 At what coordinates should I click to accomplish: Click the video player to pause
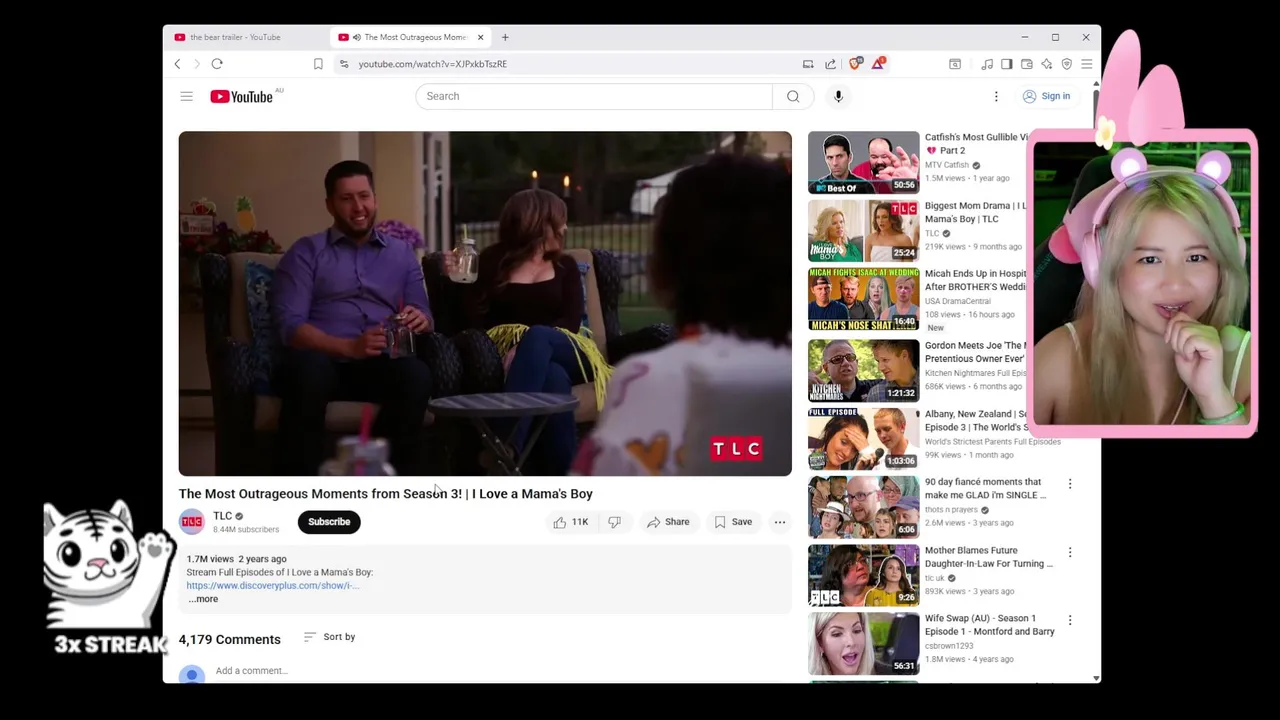click(x=485, y=303)
